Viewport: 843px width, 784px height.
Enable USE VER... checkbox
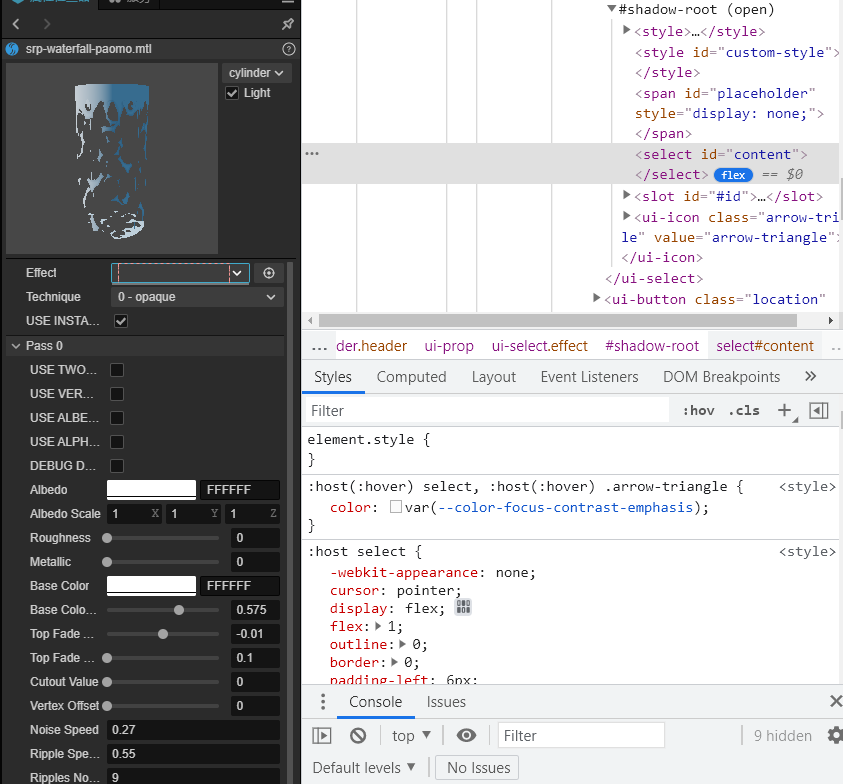pyautogui.click(x=117, y=394)
